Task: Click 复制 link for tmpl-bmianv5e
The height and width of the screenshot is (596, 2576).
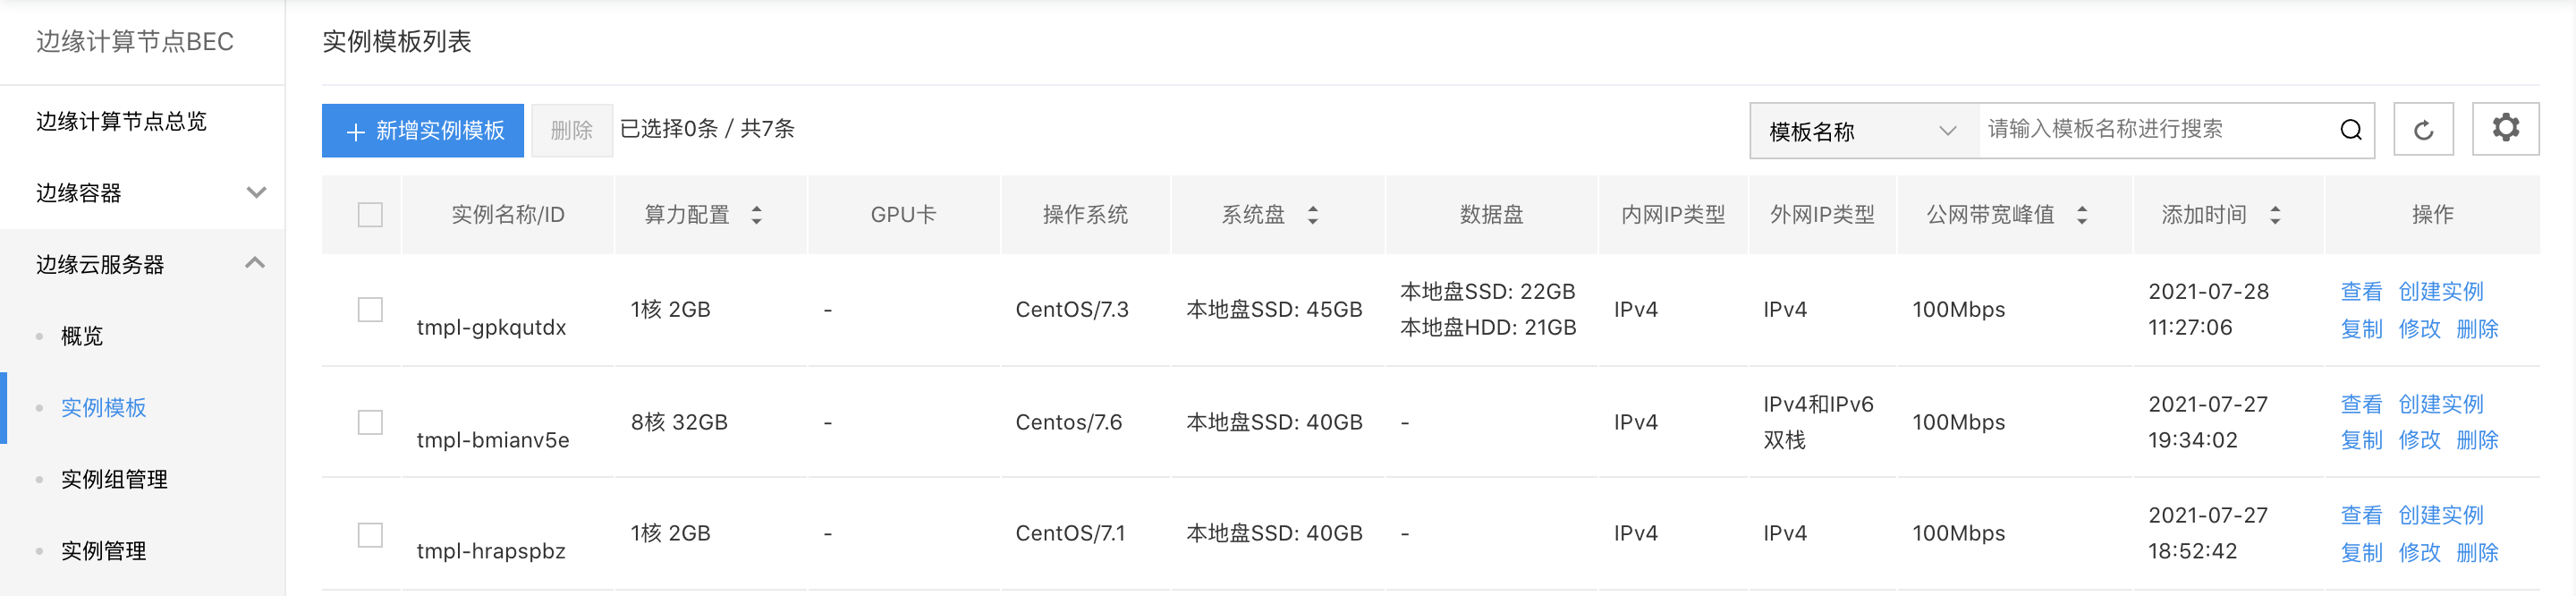Action: pyautogui.click(x=2361, y=440)
